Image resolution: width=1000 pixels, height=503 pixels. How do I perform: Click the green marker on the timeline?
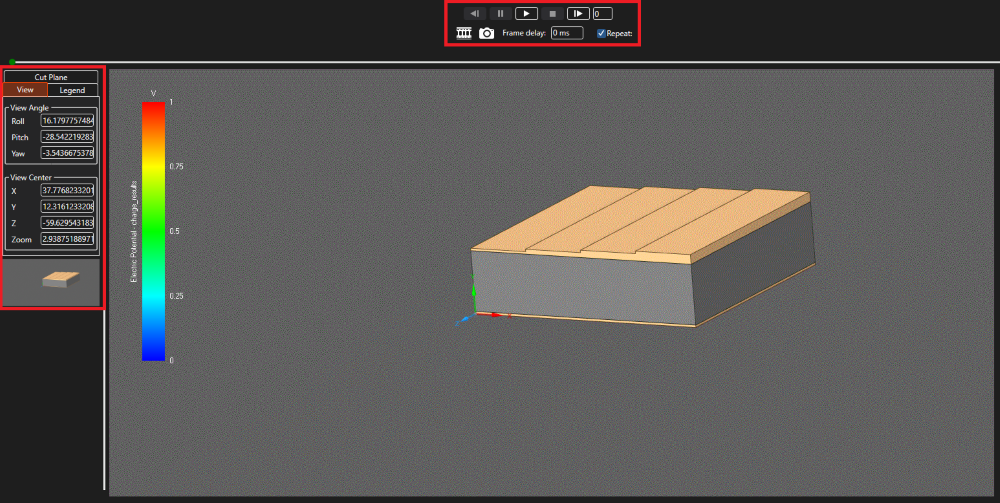pyautogui.click(x=12, y=62)
